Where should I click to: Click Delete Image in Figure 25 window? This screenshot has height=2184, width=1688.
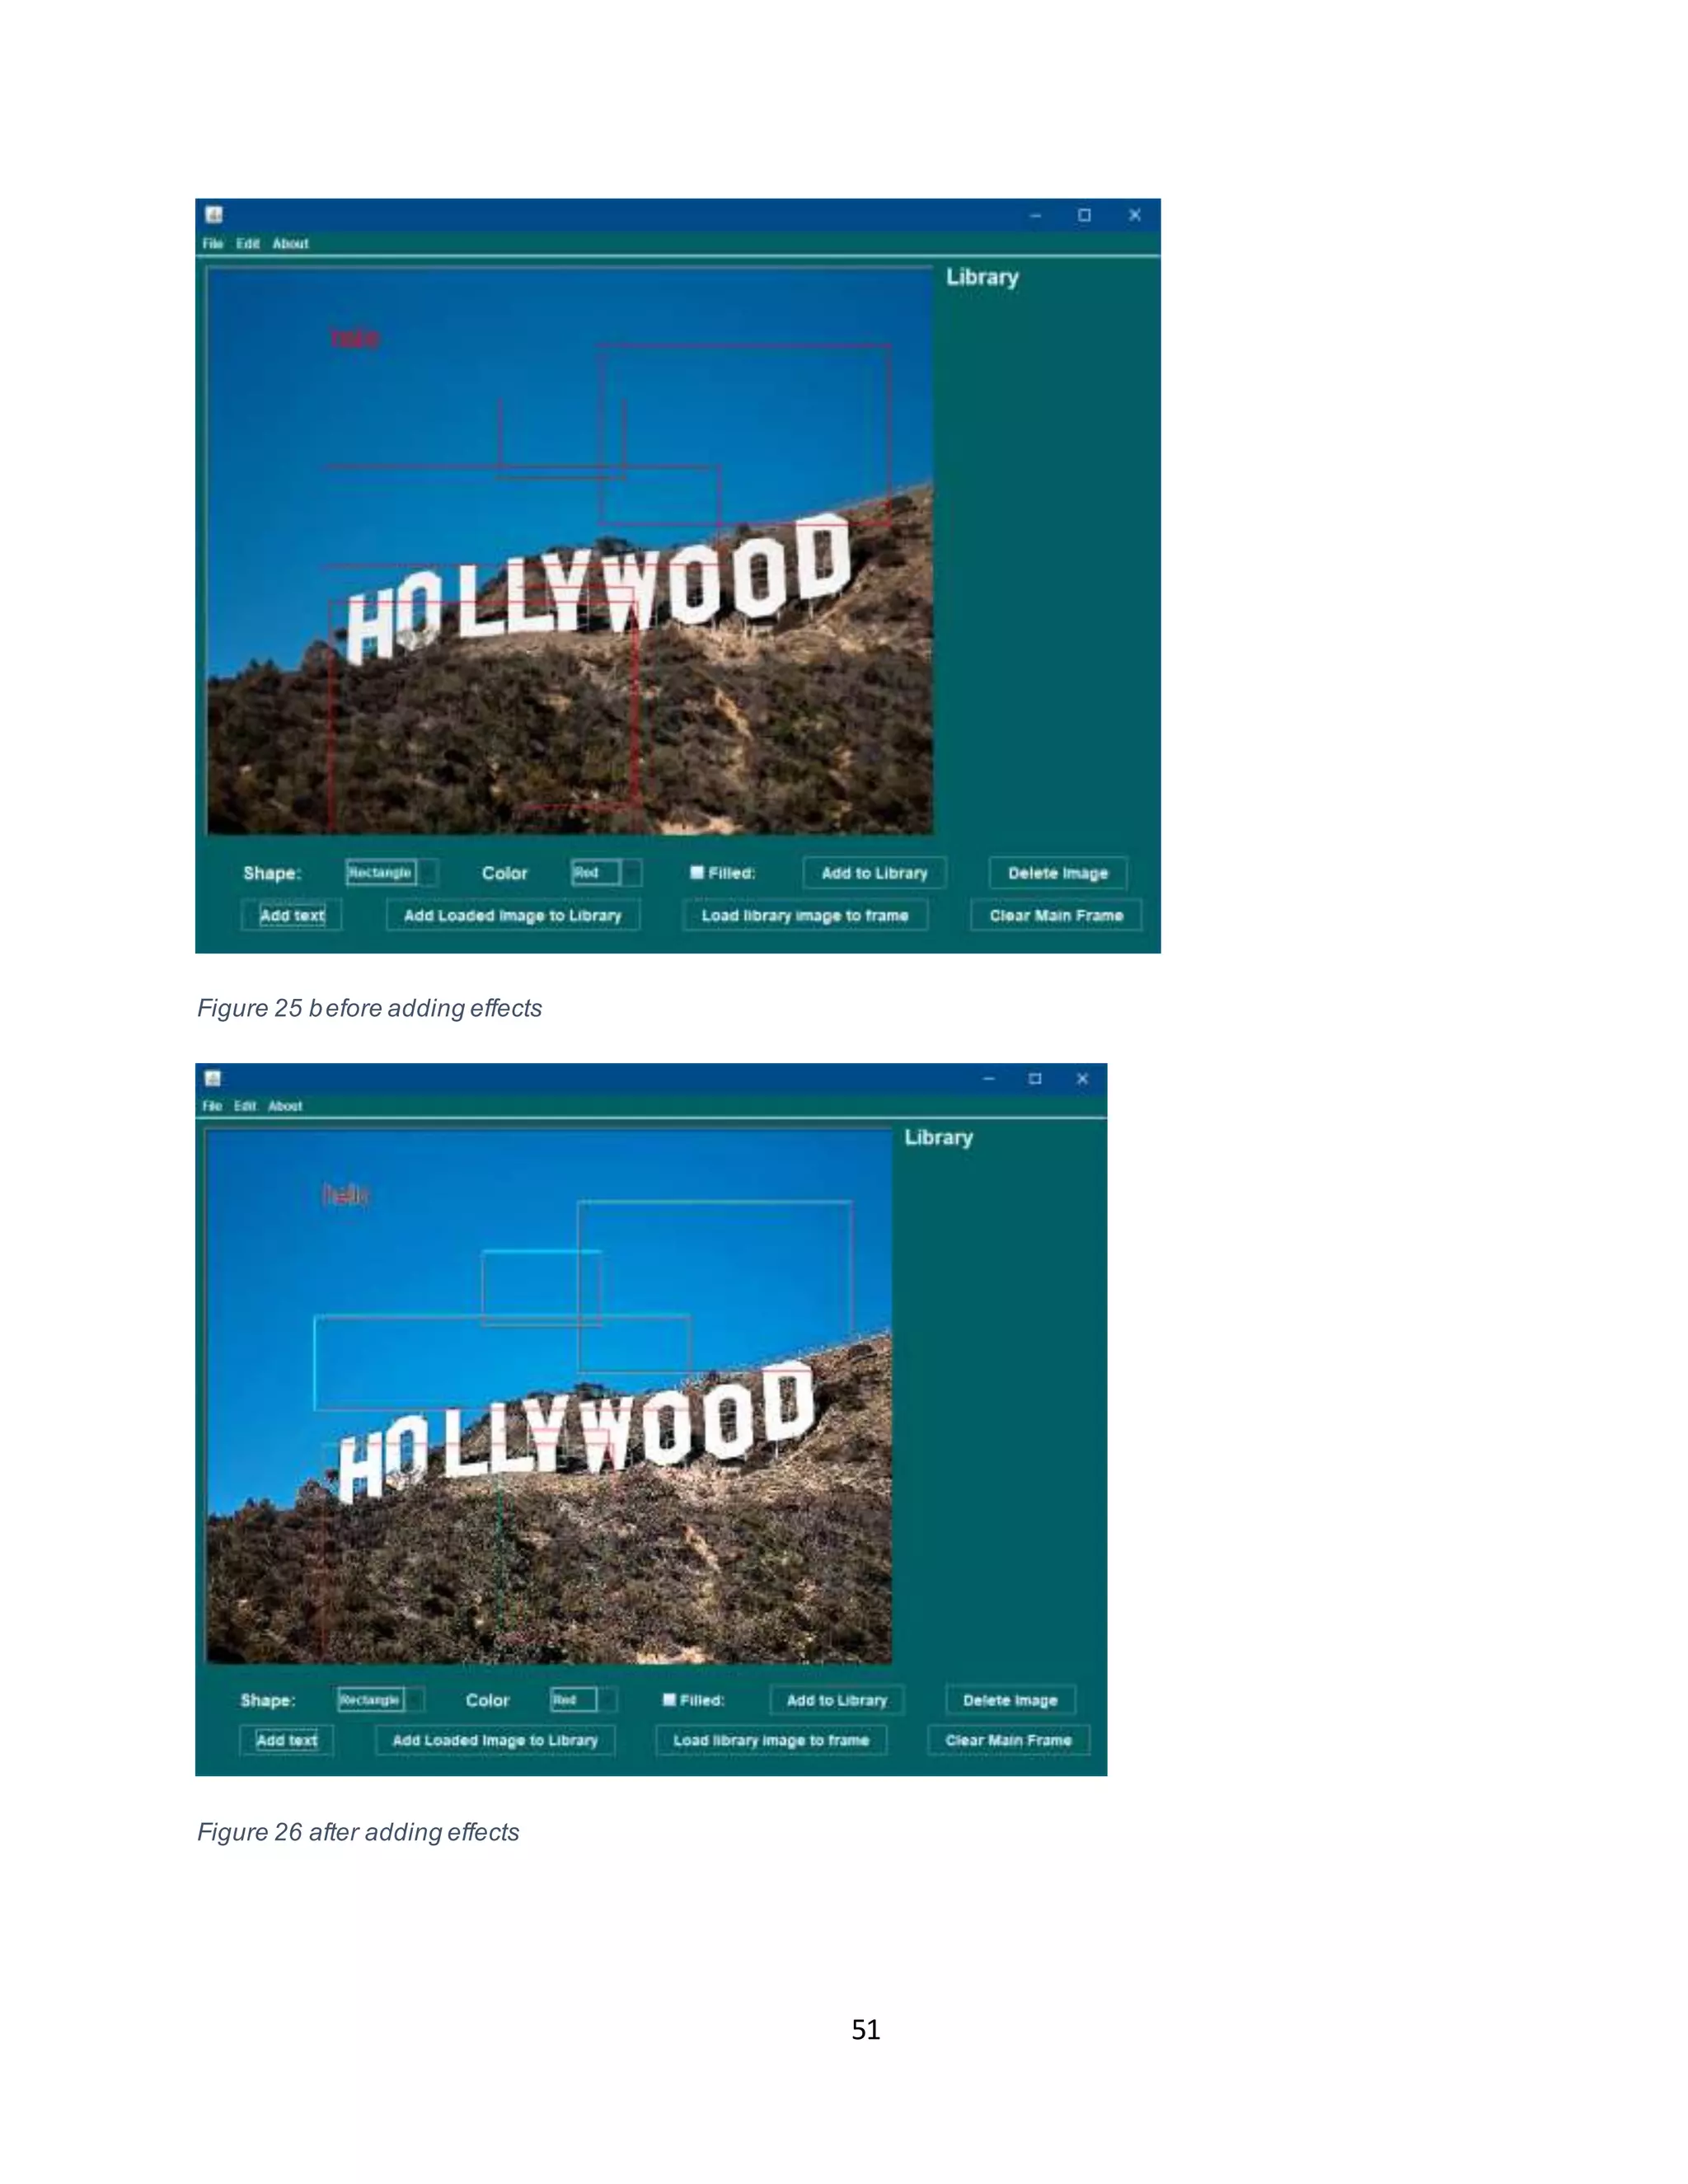pos(1058,873)
